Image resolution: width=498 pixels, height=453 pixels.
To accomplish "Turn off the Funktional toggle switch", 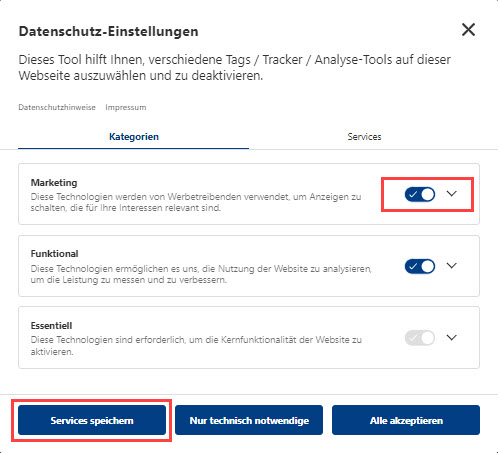I will 420,266.
